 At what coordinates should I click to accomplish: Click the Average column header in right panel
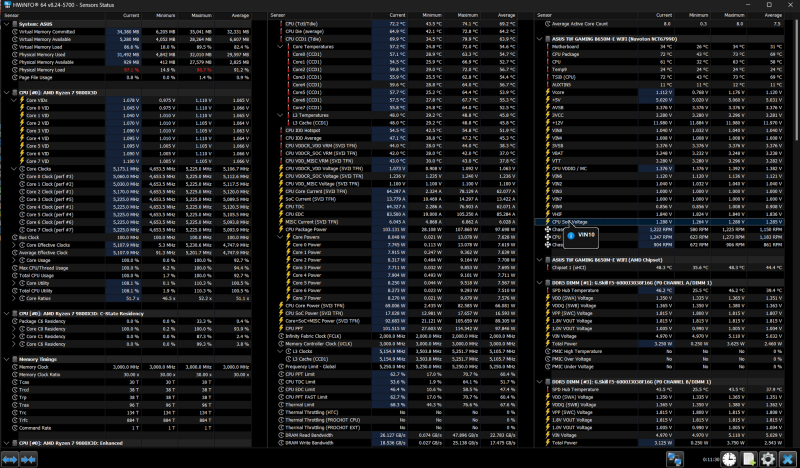pyautogui.click(x=765, y=15)
